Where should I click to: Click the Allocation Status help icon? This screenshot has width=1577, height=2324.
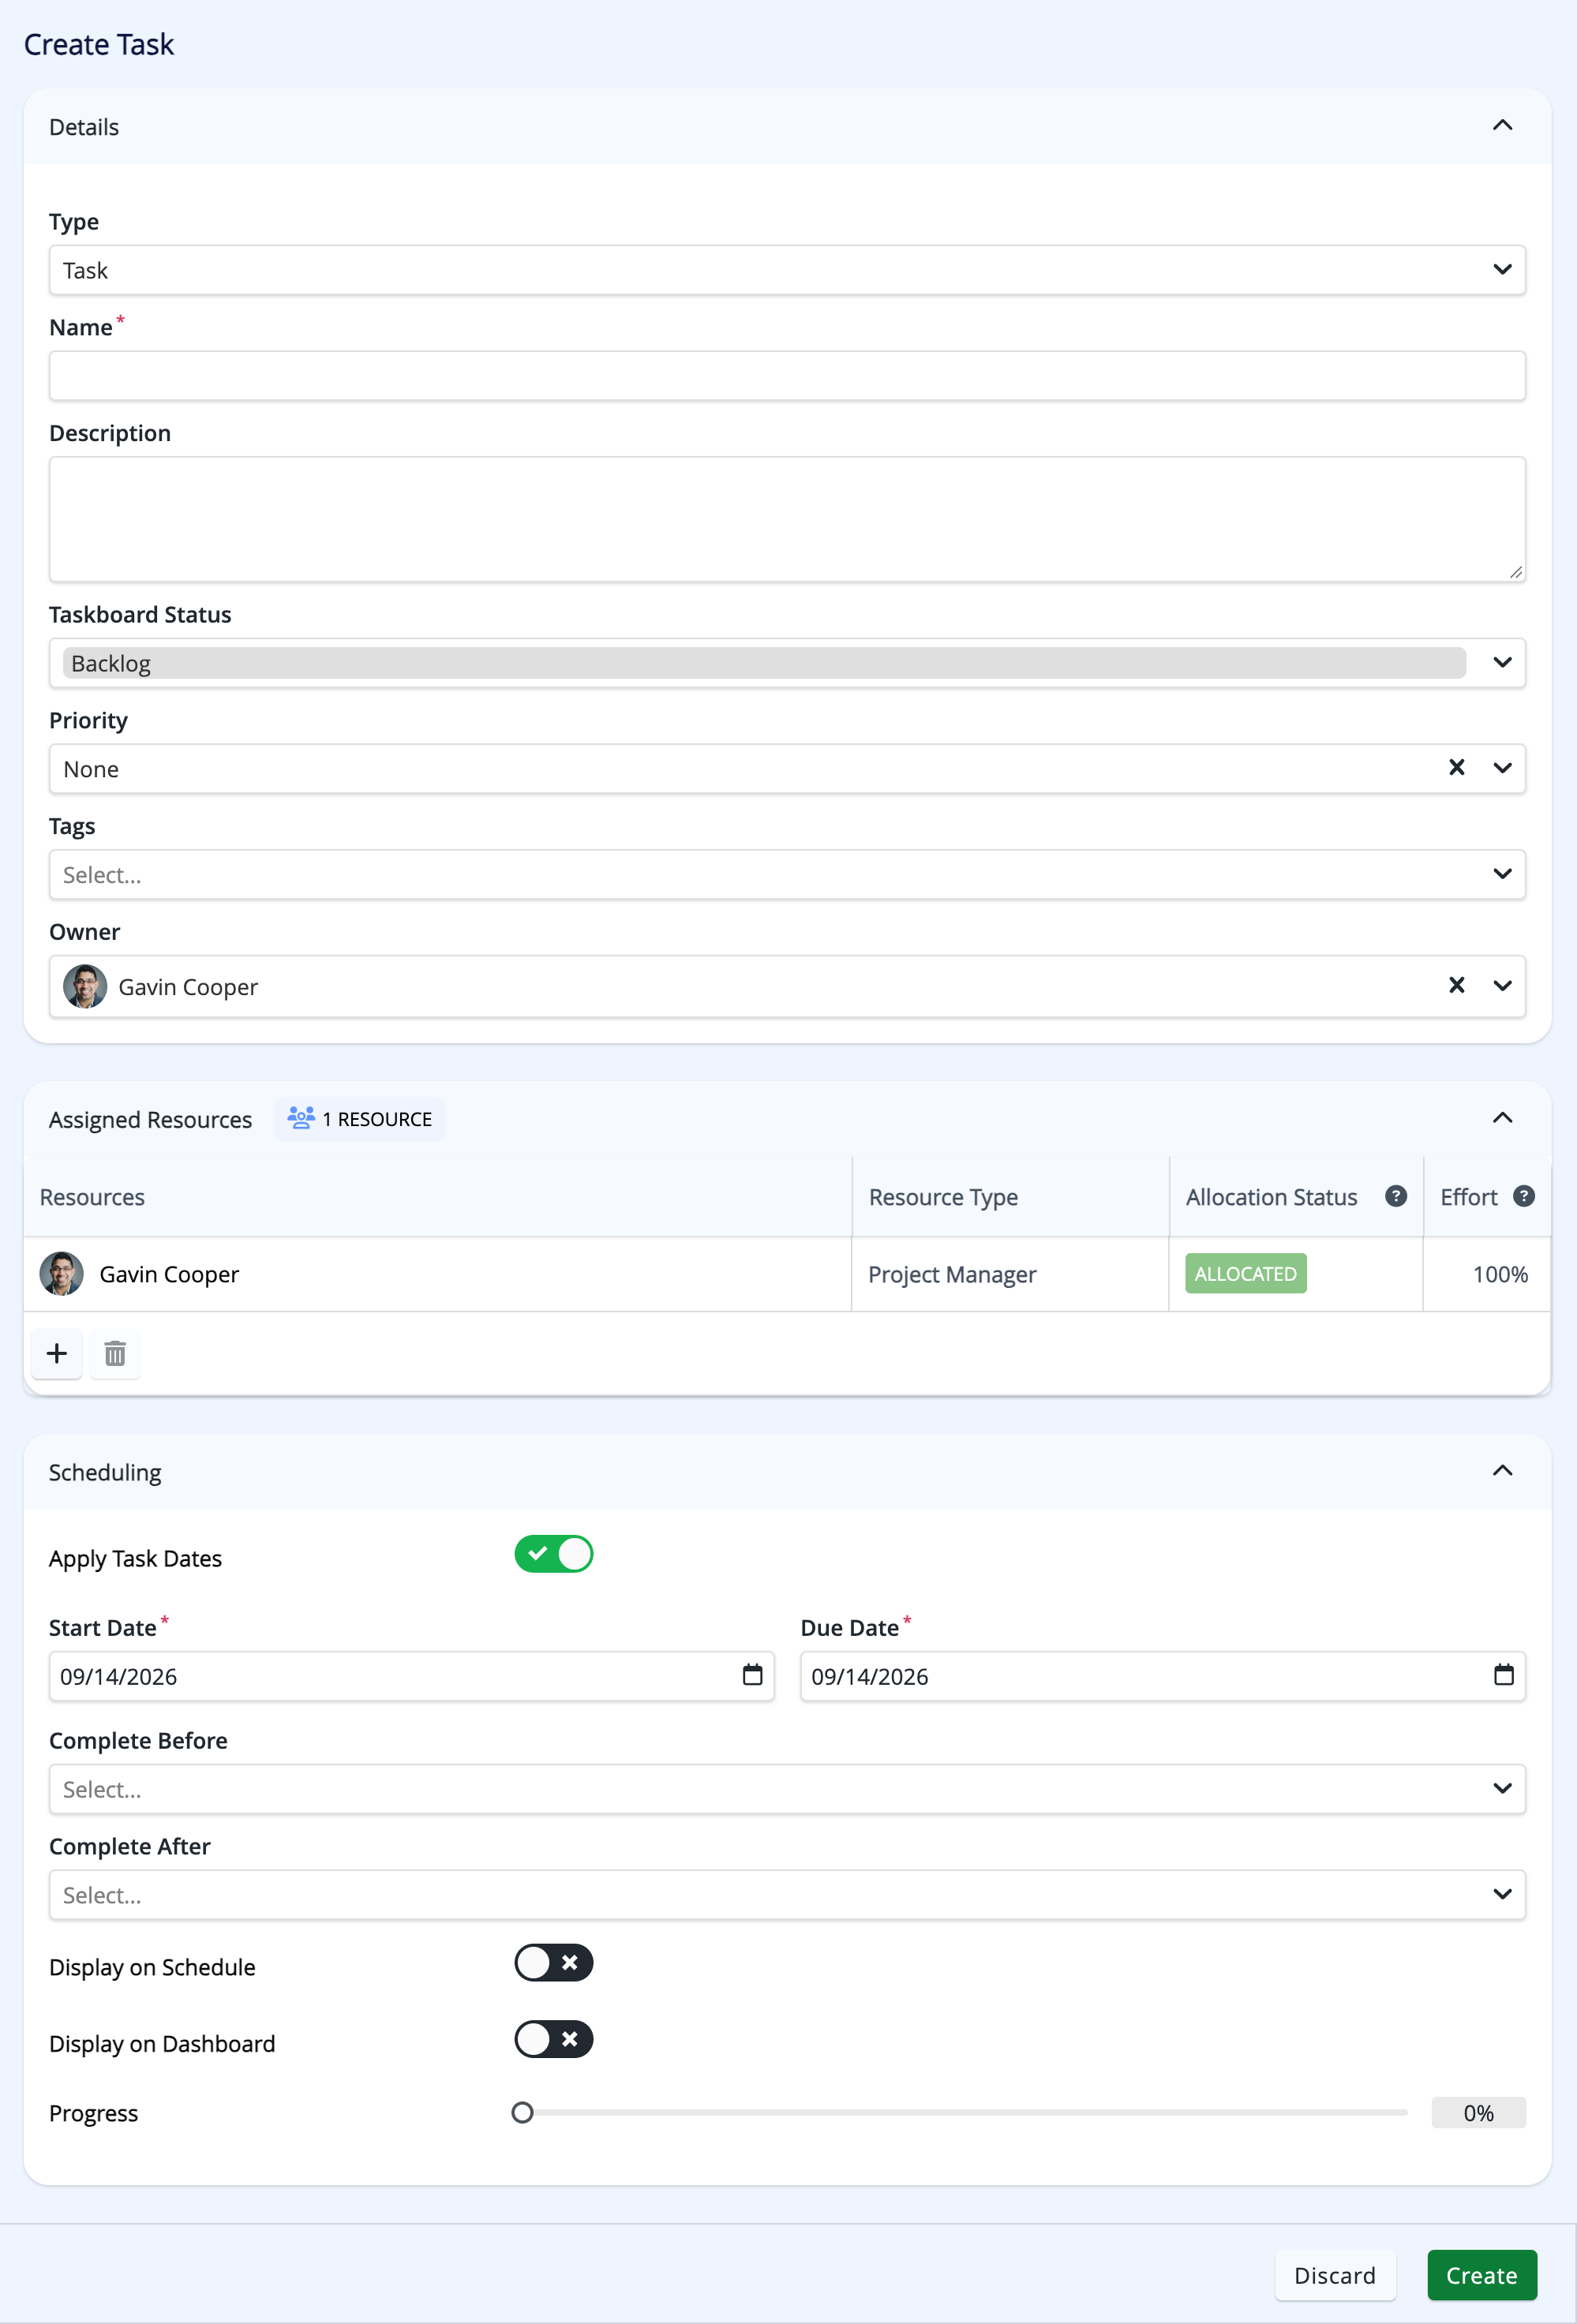click(1396, 1196)
